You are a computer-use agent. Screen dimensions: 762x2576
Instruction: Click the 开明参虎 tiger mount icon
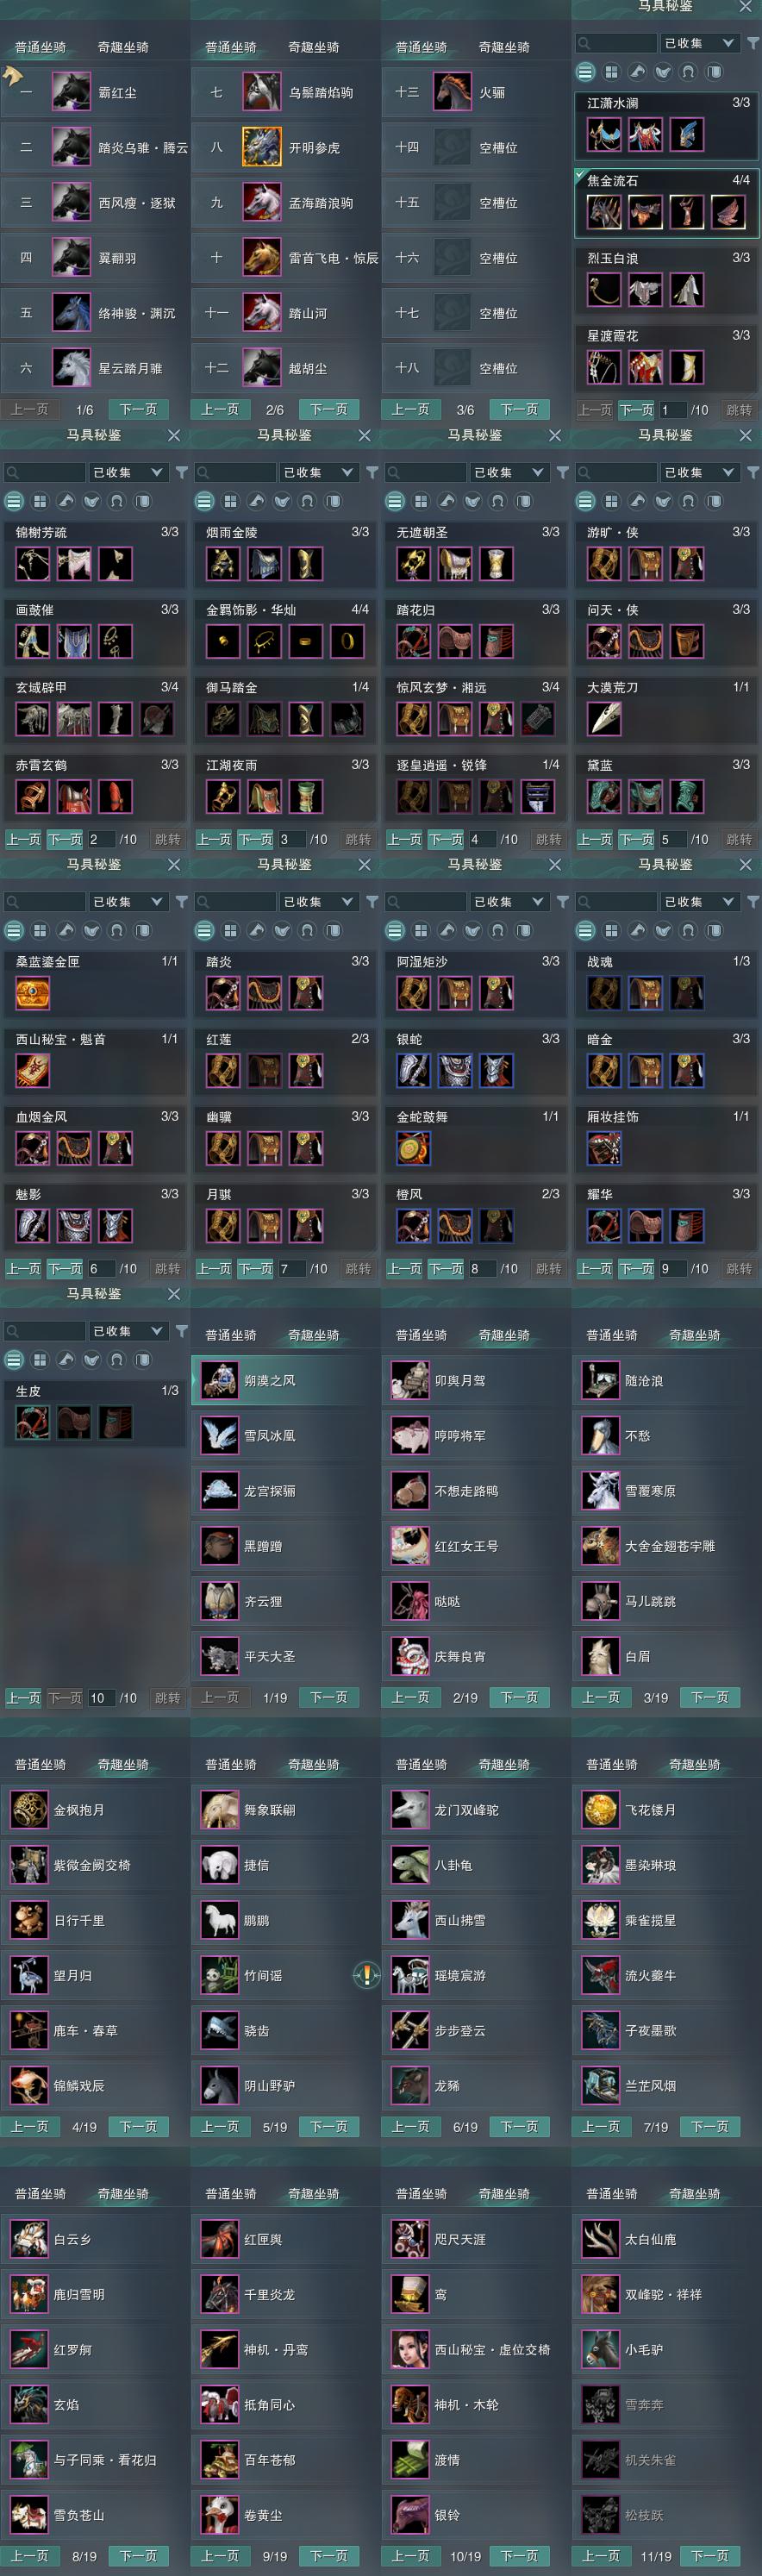pos(262,147)
